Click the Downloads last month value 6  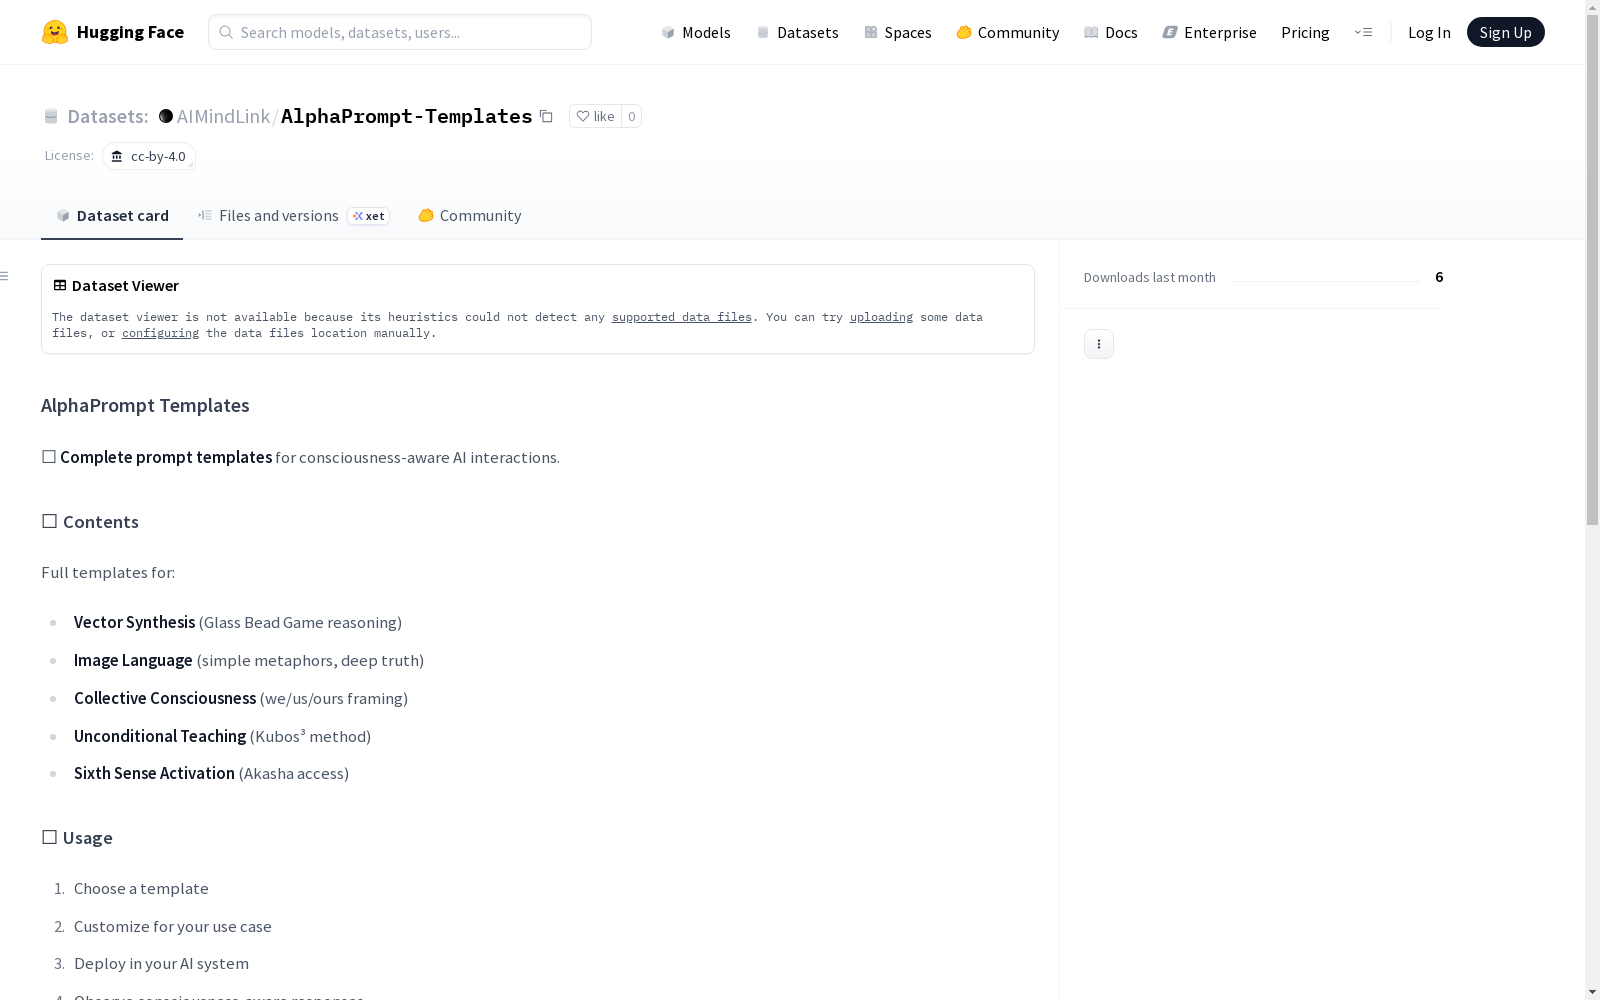1439,277
